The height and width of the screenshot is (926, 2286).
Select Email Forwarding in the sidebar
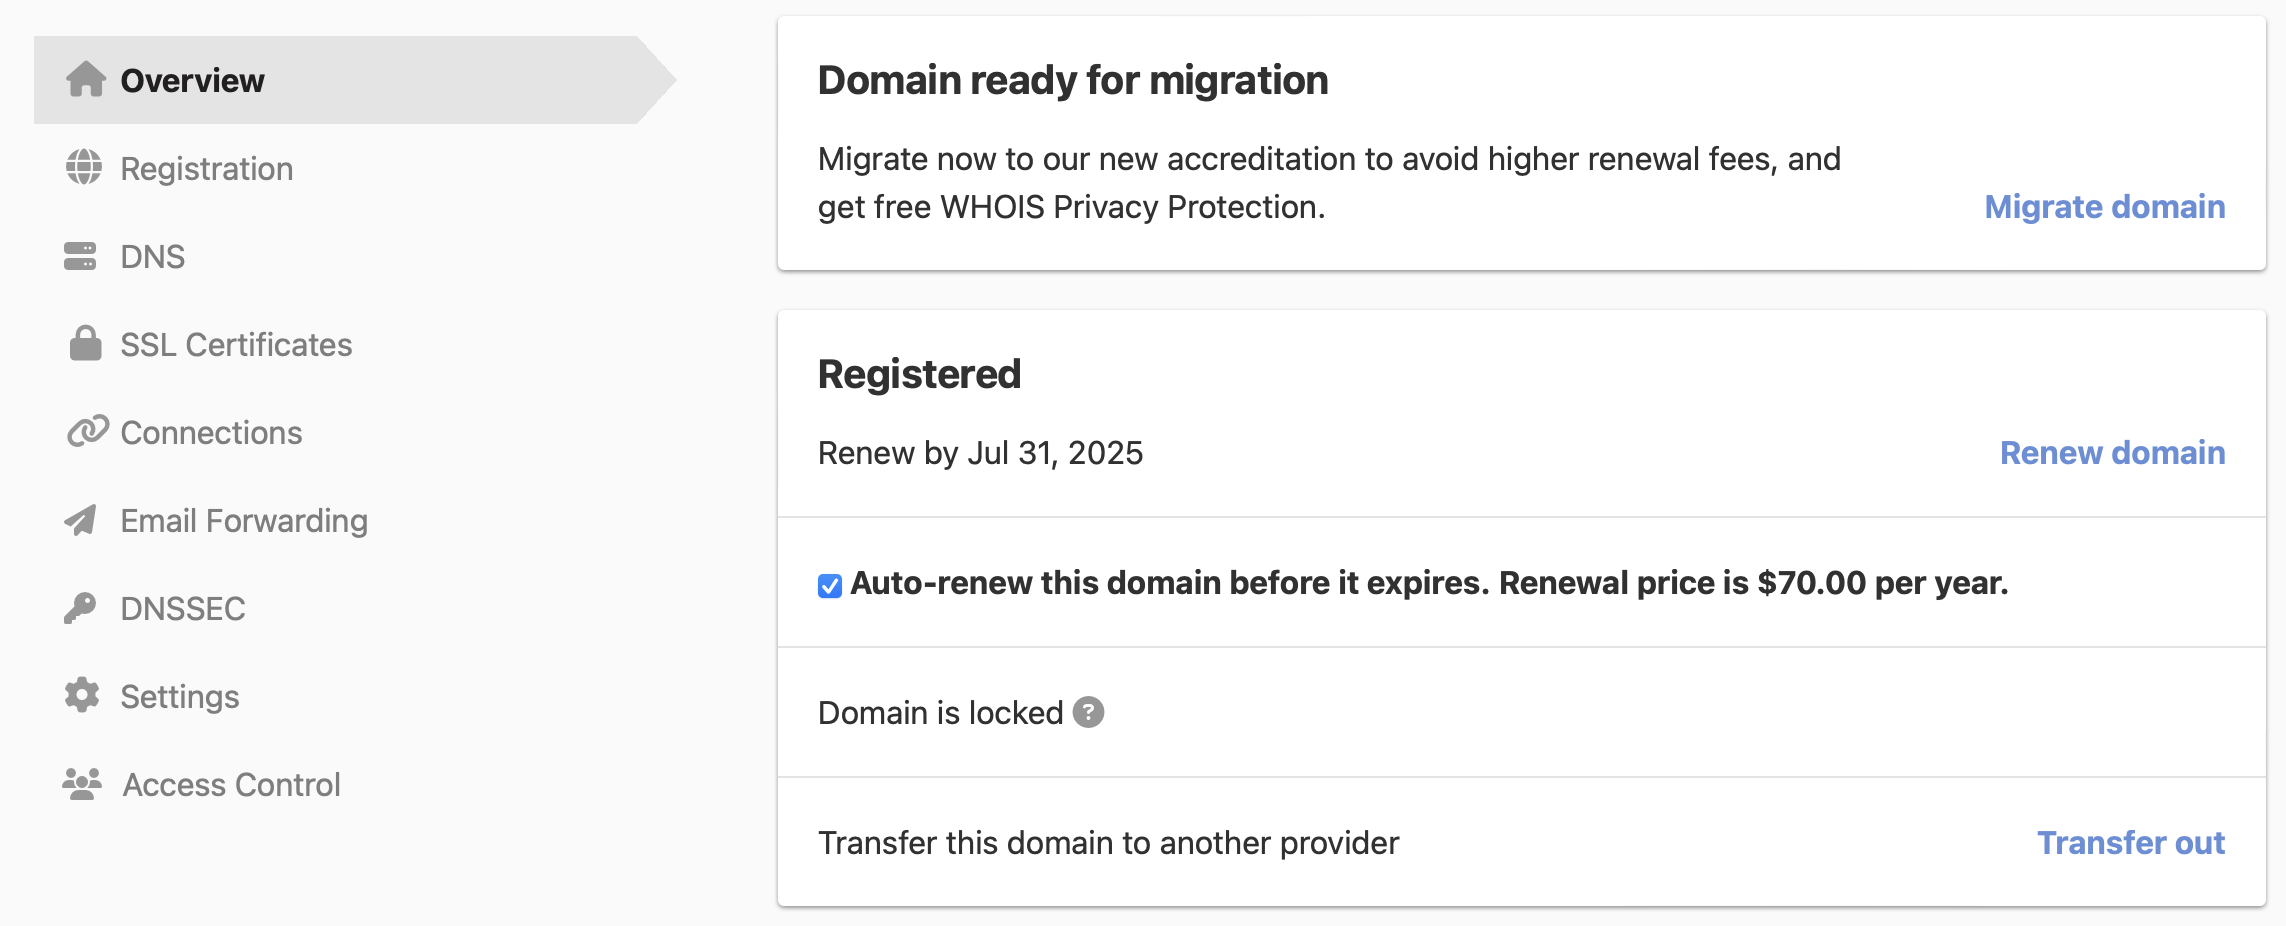pos(244,520)
